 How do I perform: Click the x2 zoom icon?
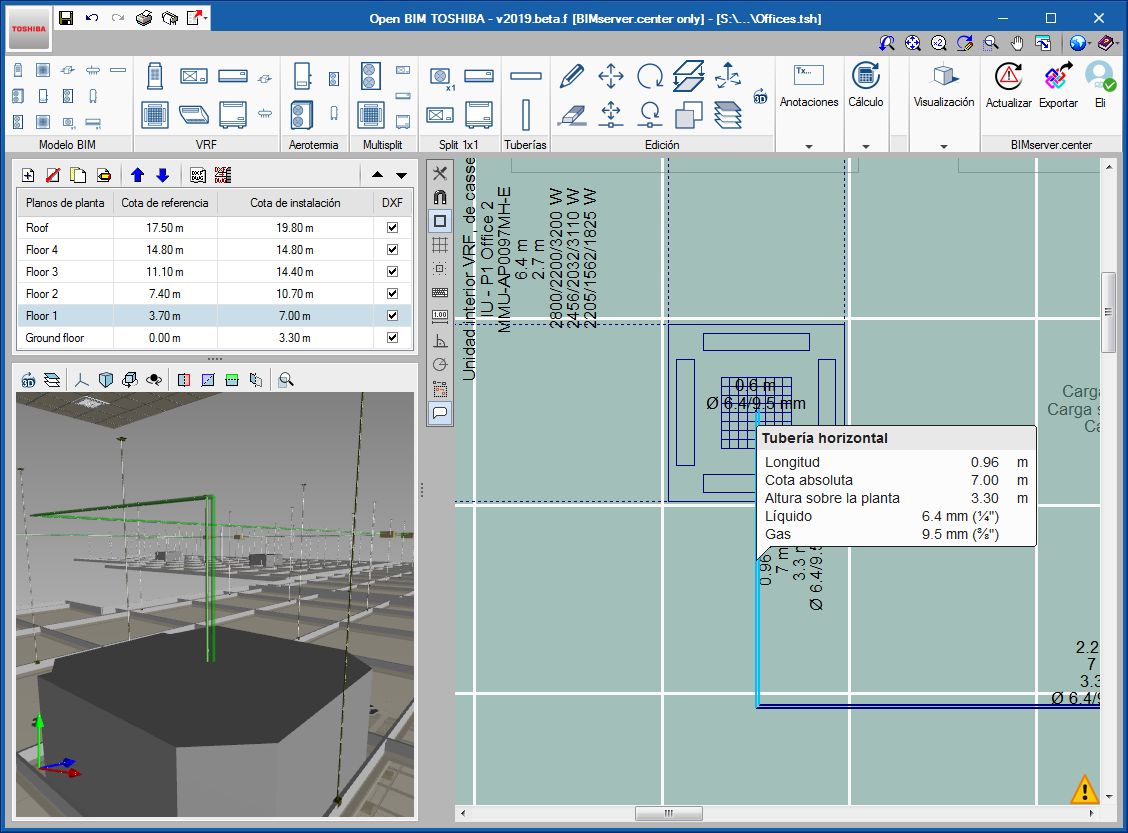click(x=939, y=43)
